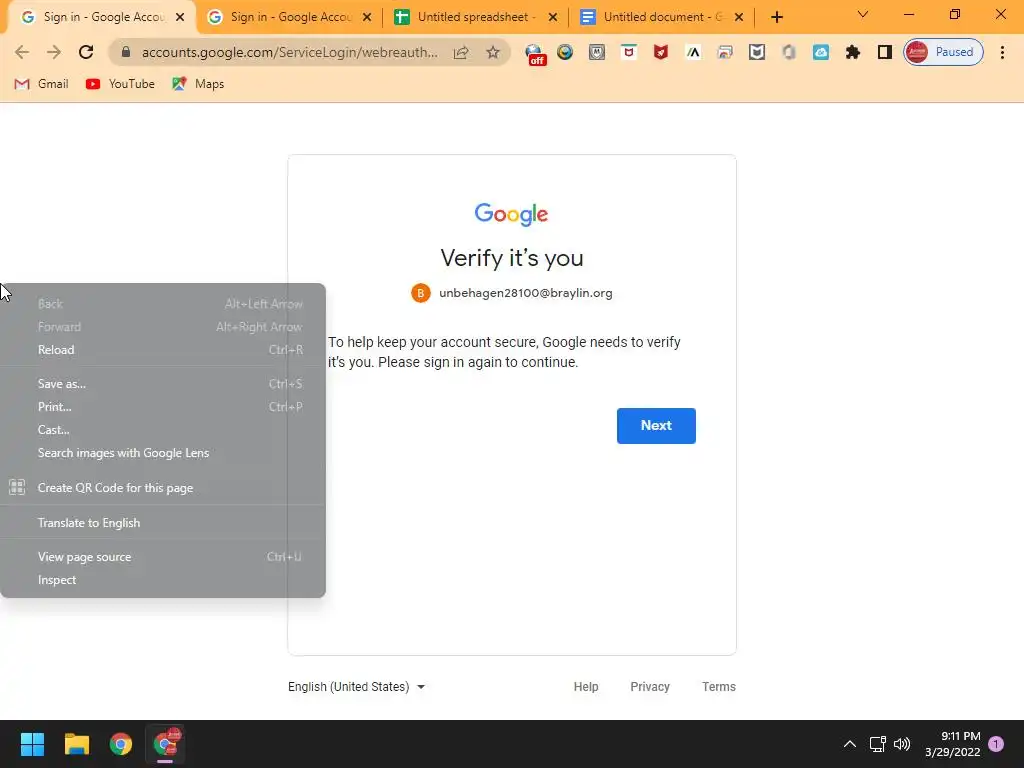
Task: Choose Save as... in the context menu
Action: [163, 384]
